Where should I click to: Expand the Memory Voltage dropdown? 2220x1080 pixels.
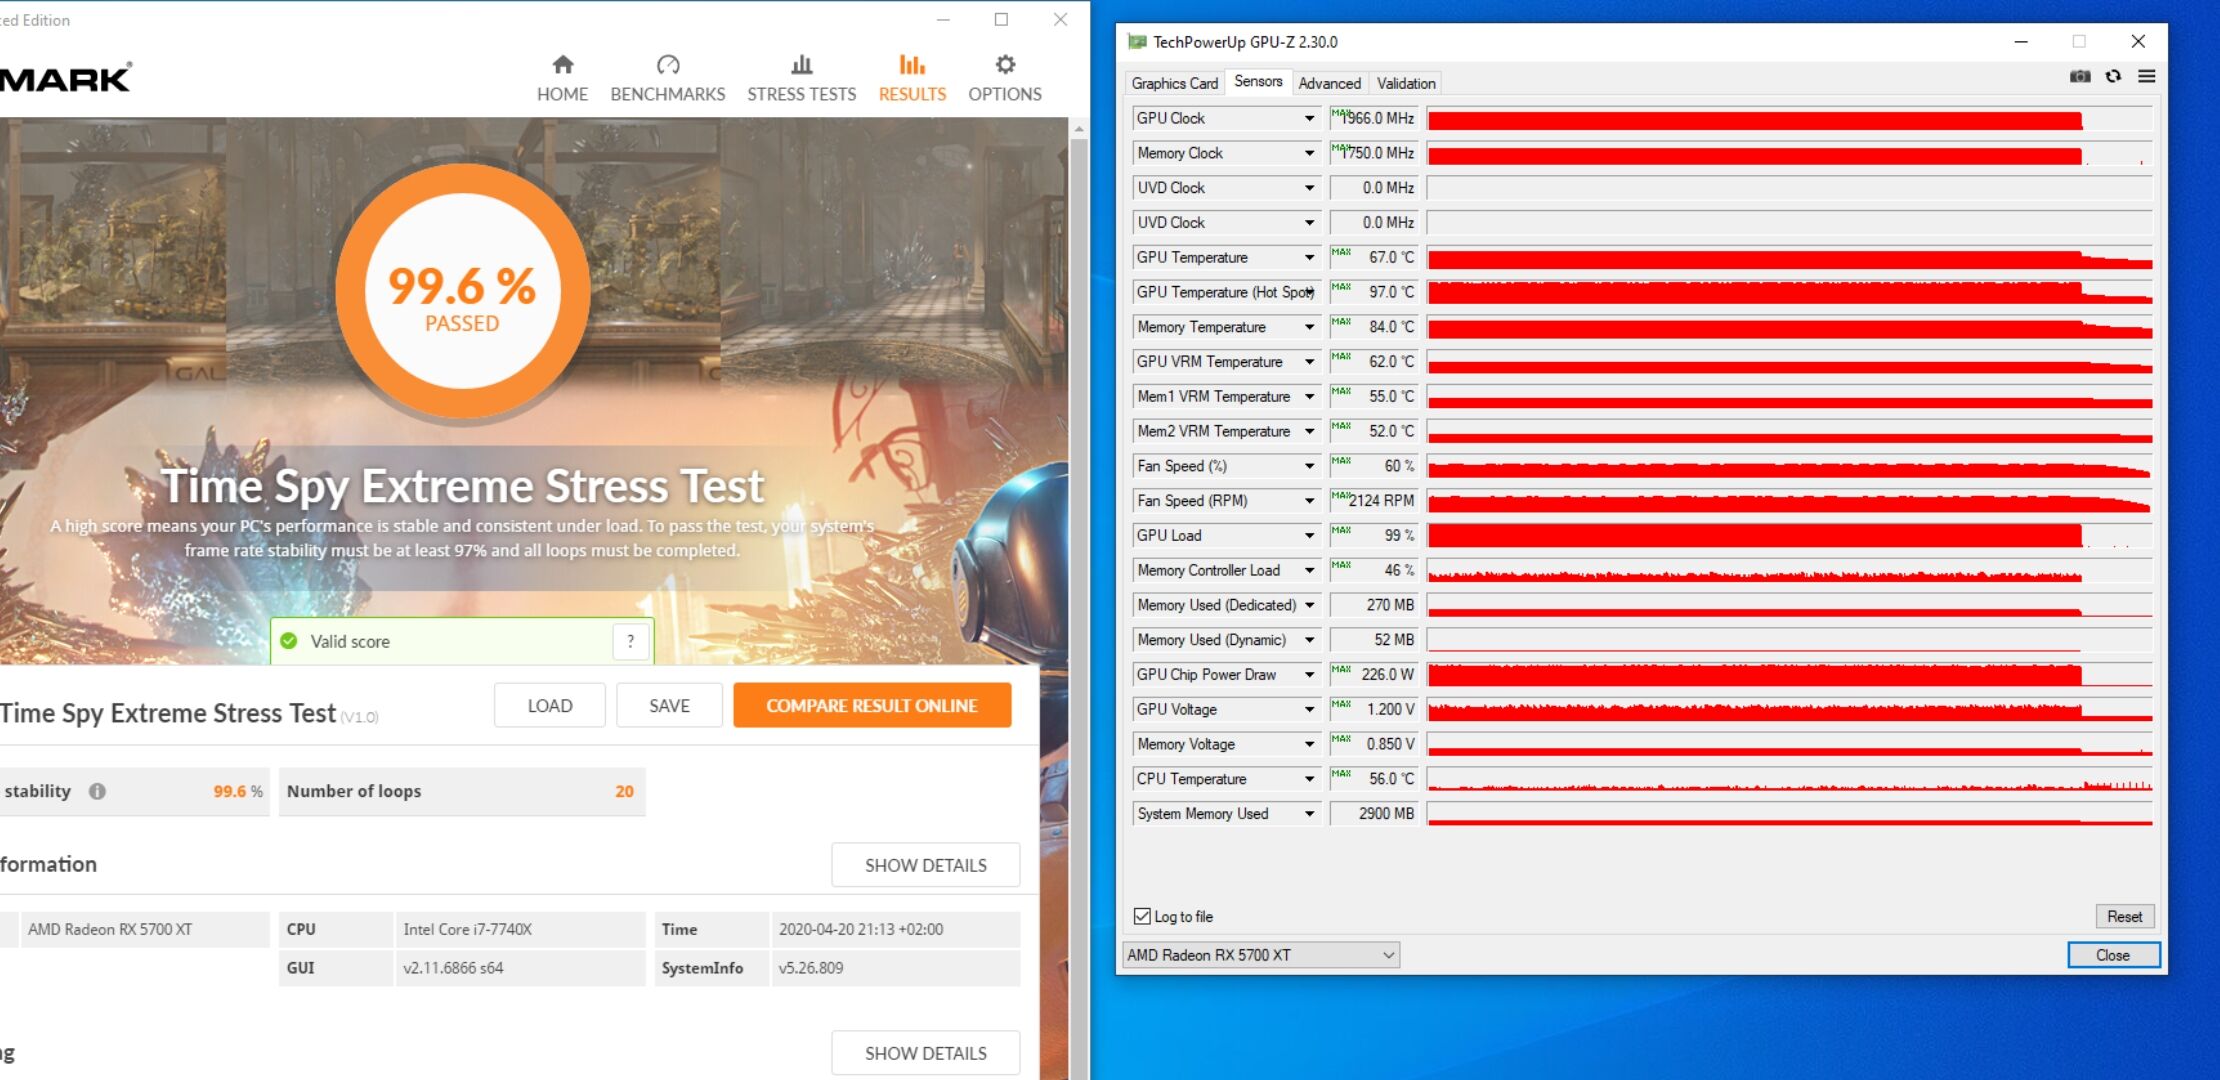click(1309, 744)
